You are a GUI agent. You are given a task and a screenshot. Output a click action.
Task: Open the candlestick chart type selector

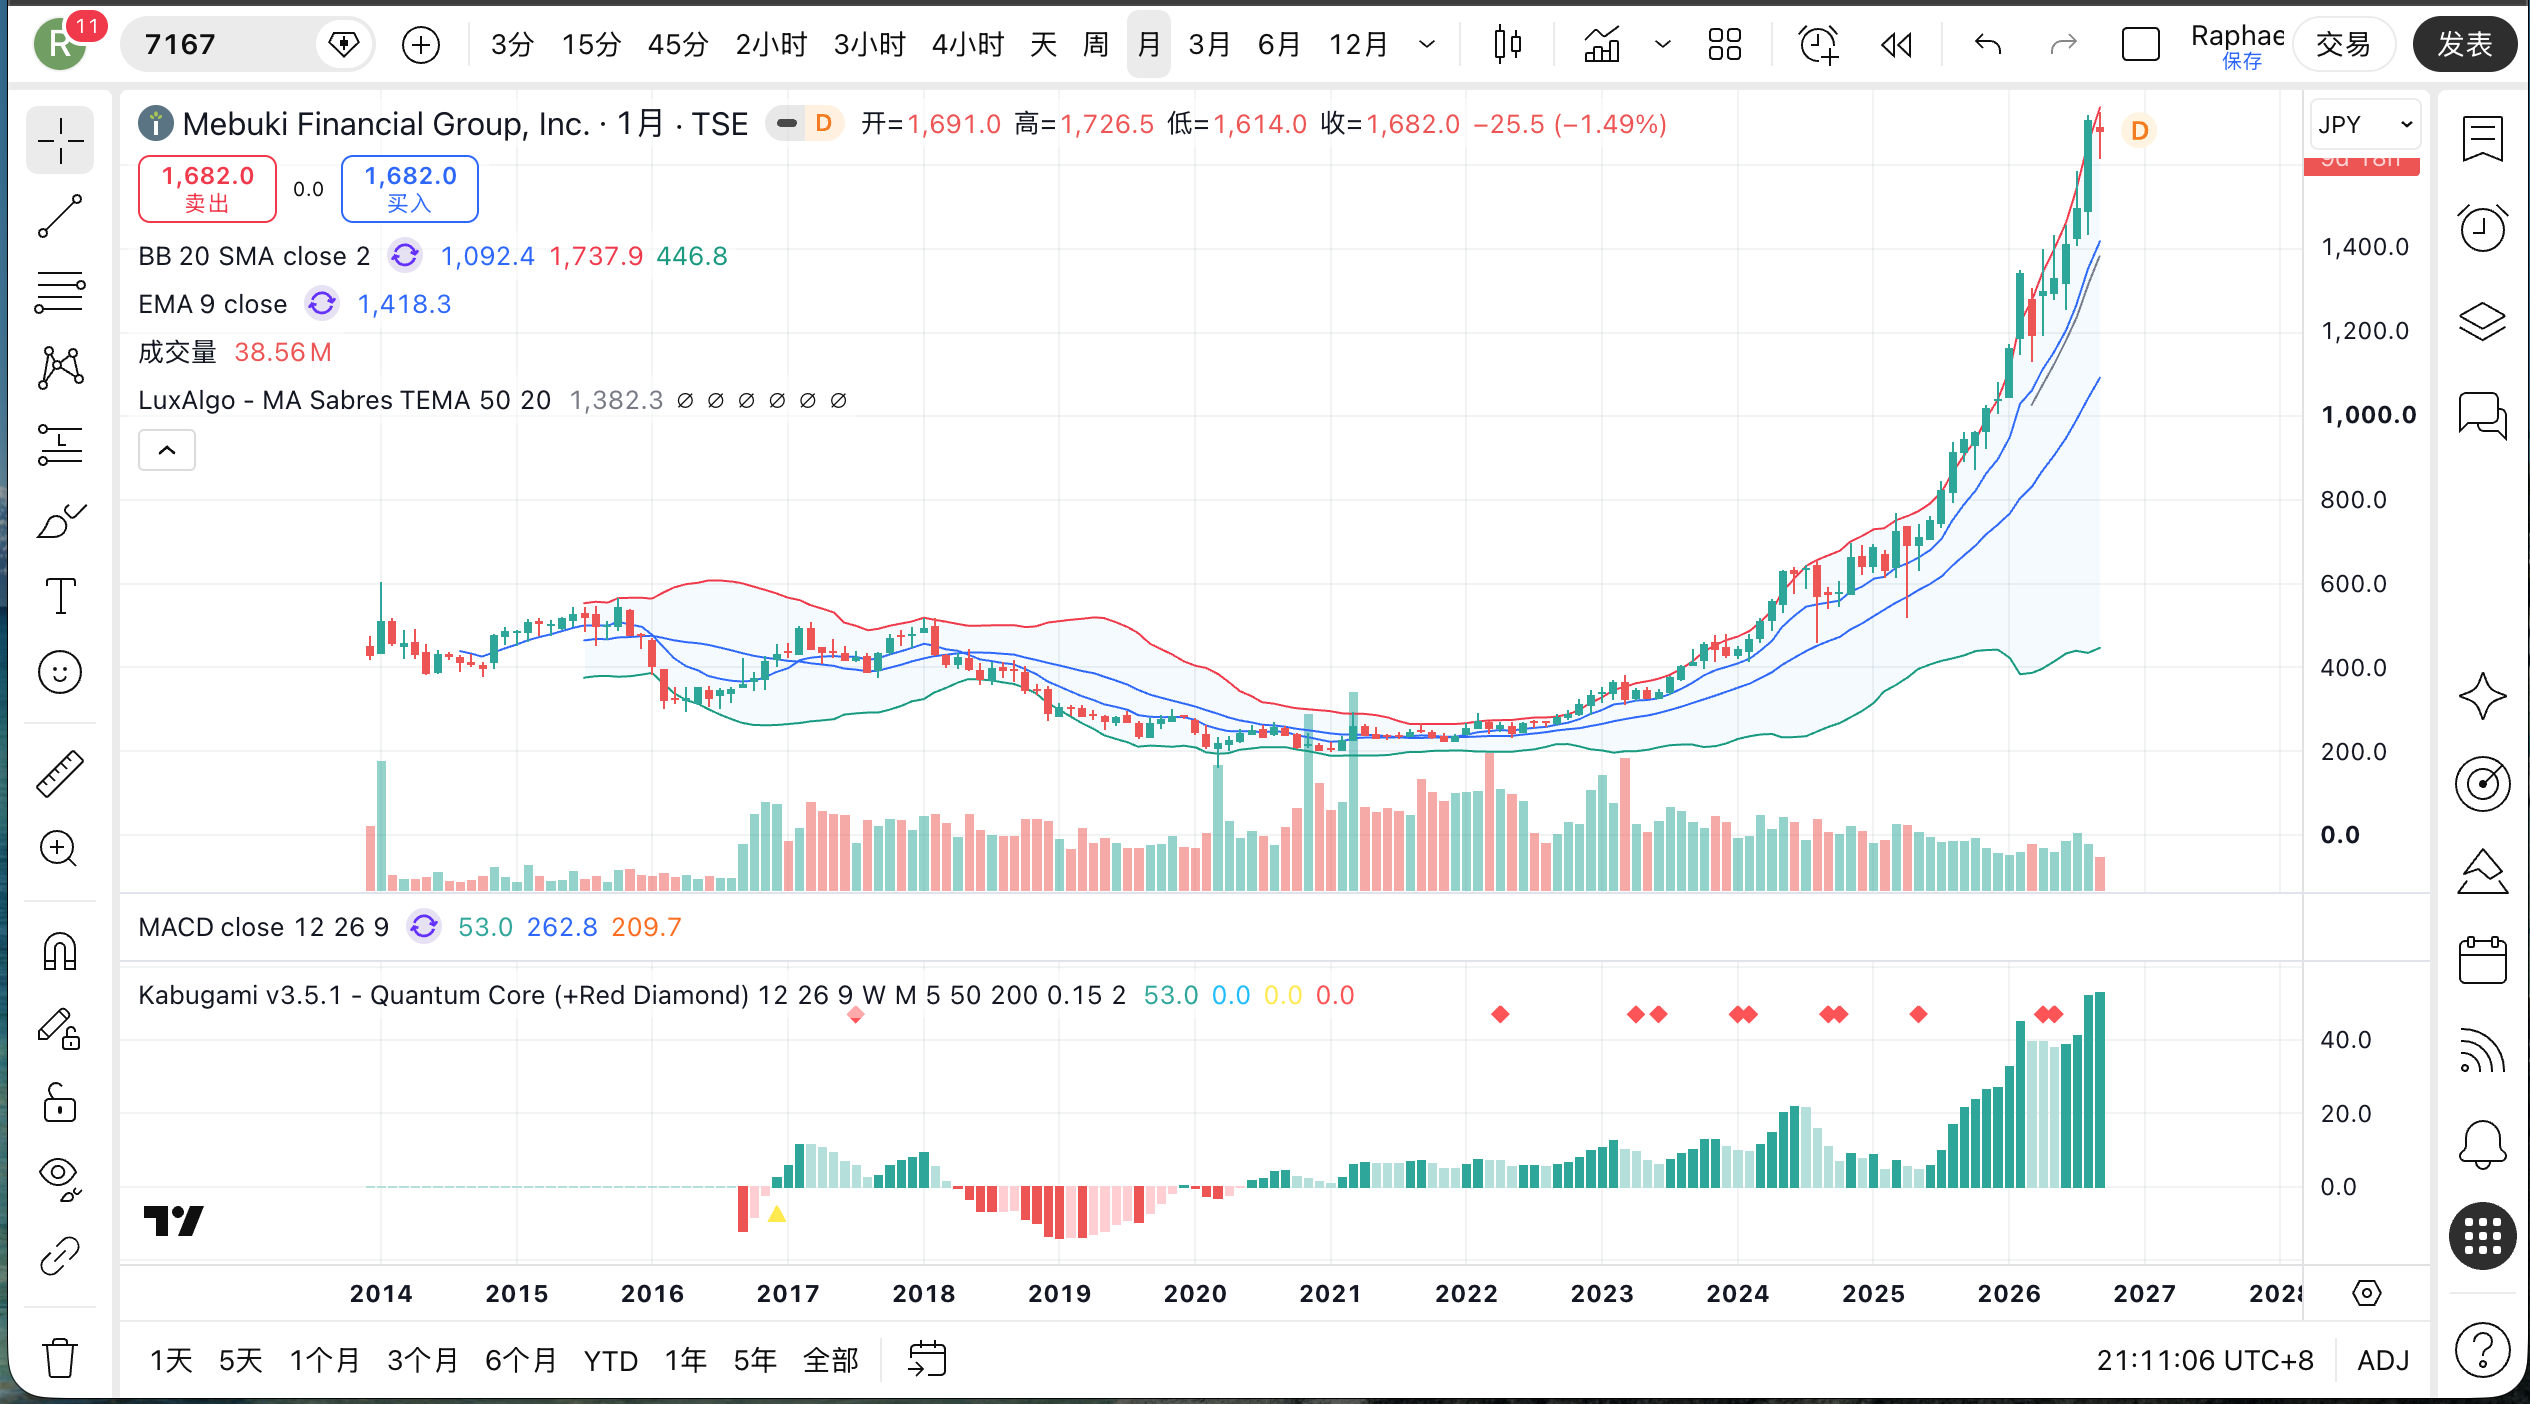(1507, 44)
